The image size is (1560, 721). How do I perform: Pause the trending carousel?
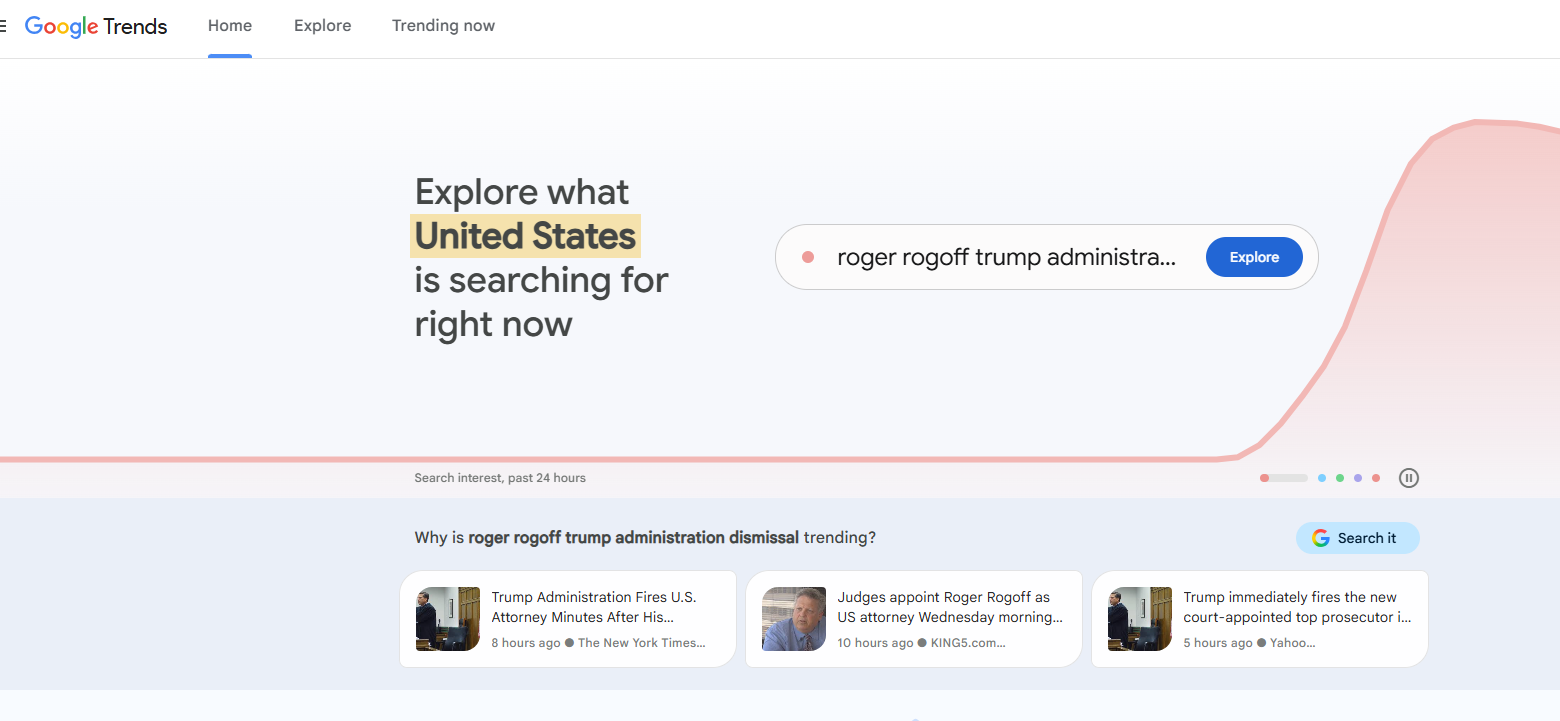(1409, 478)
